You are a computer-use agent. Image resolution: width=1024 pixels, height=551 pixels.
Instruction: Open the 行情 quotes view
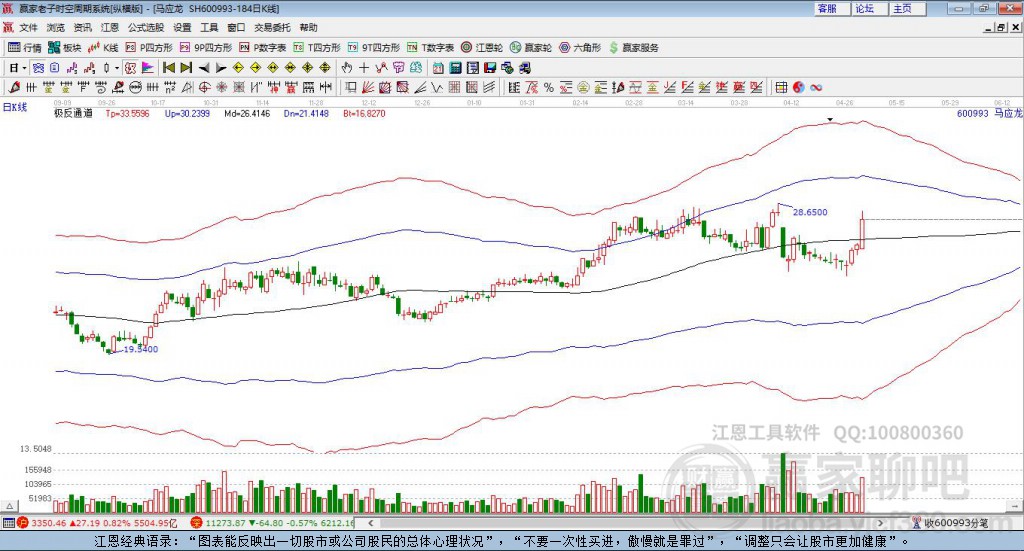pos(25,48)
